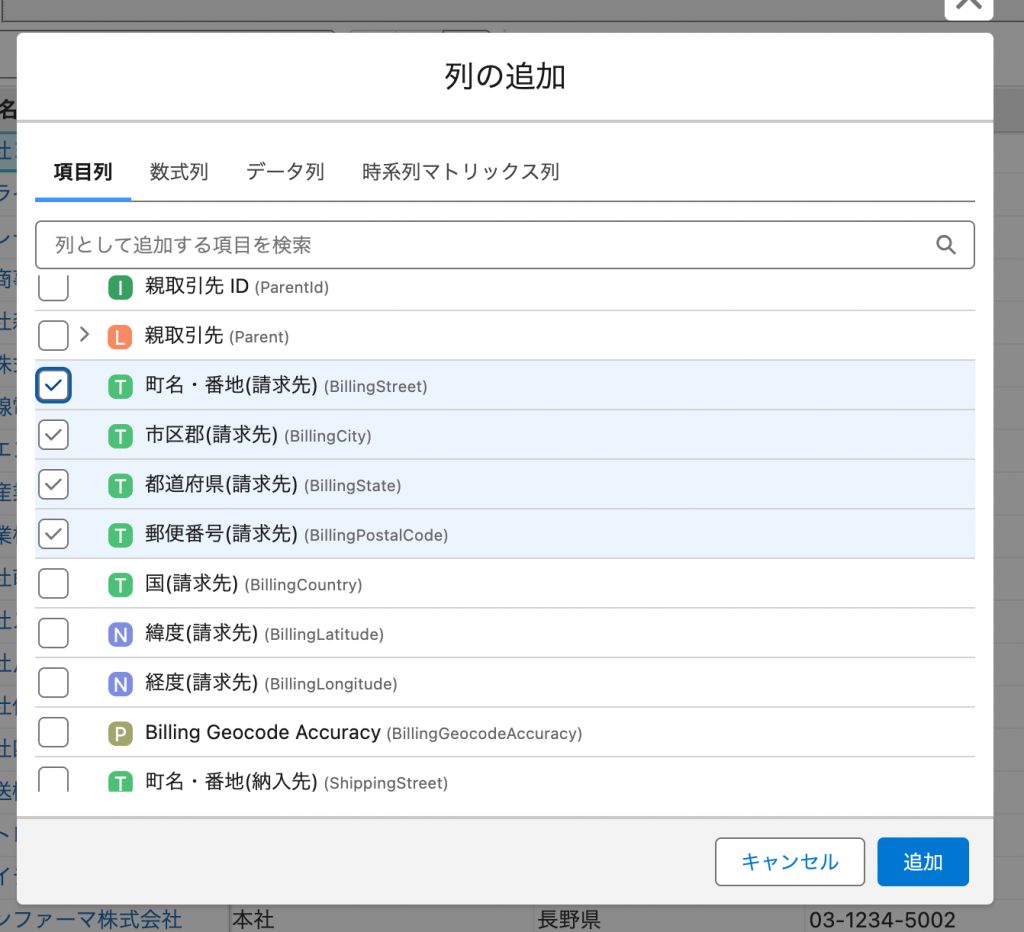Image resolution: width=1024 pixels, height=932 pixels.
Task: Click the P icon for Billing Geocode Accuracy
Action: [120, 734]
